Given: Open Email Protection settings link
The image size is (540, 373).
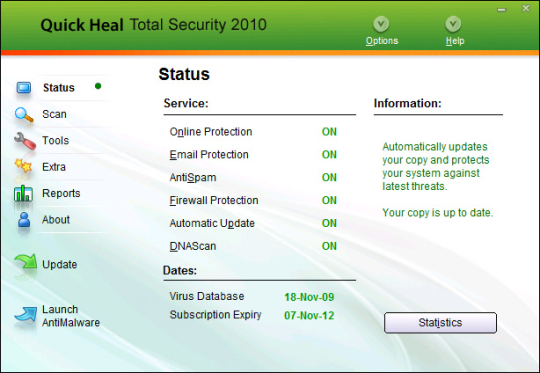Looking at the screenshot, I should (x=209, y=154).
